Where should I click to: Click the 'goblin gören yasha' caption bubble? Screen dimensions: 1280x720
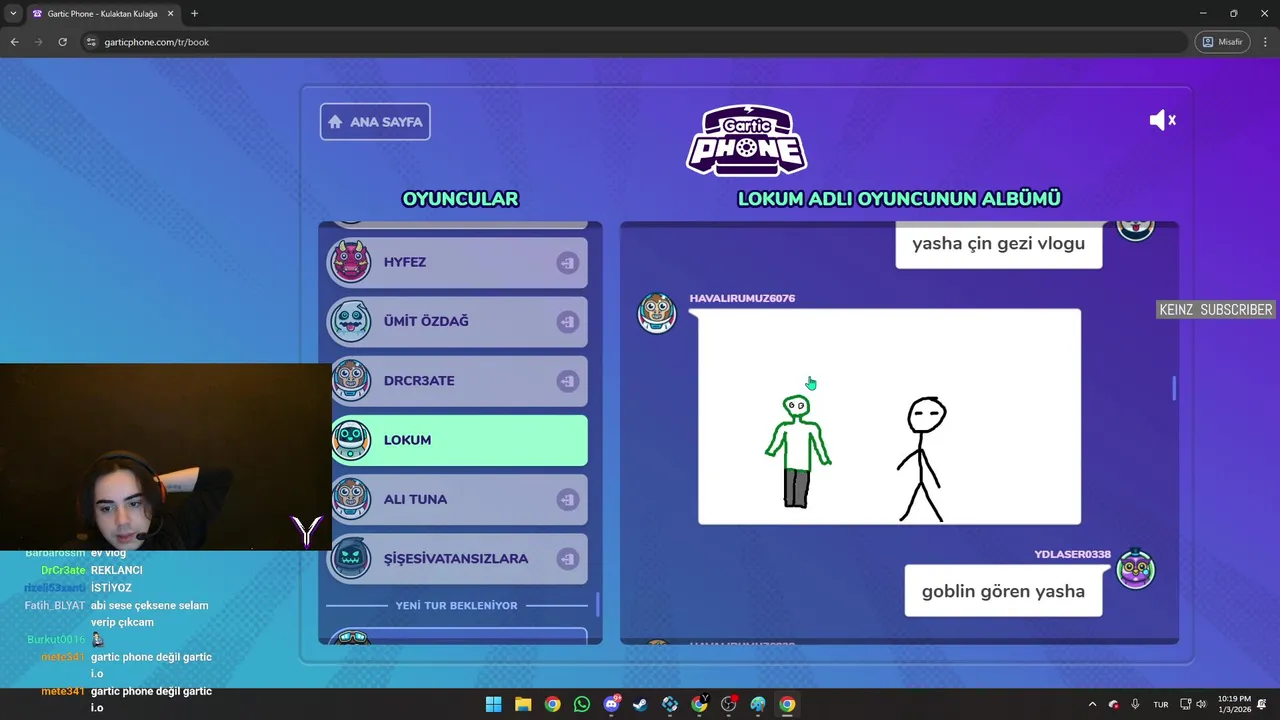(x=1003, y=591)
